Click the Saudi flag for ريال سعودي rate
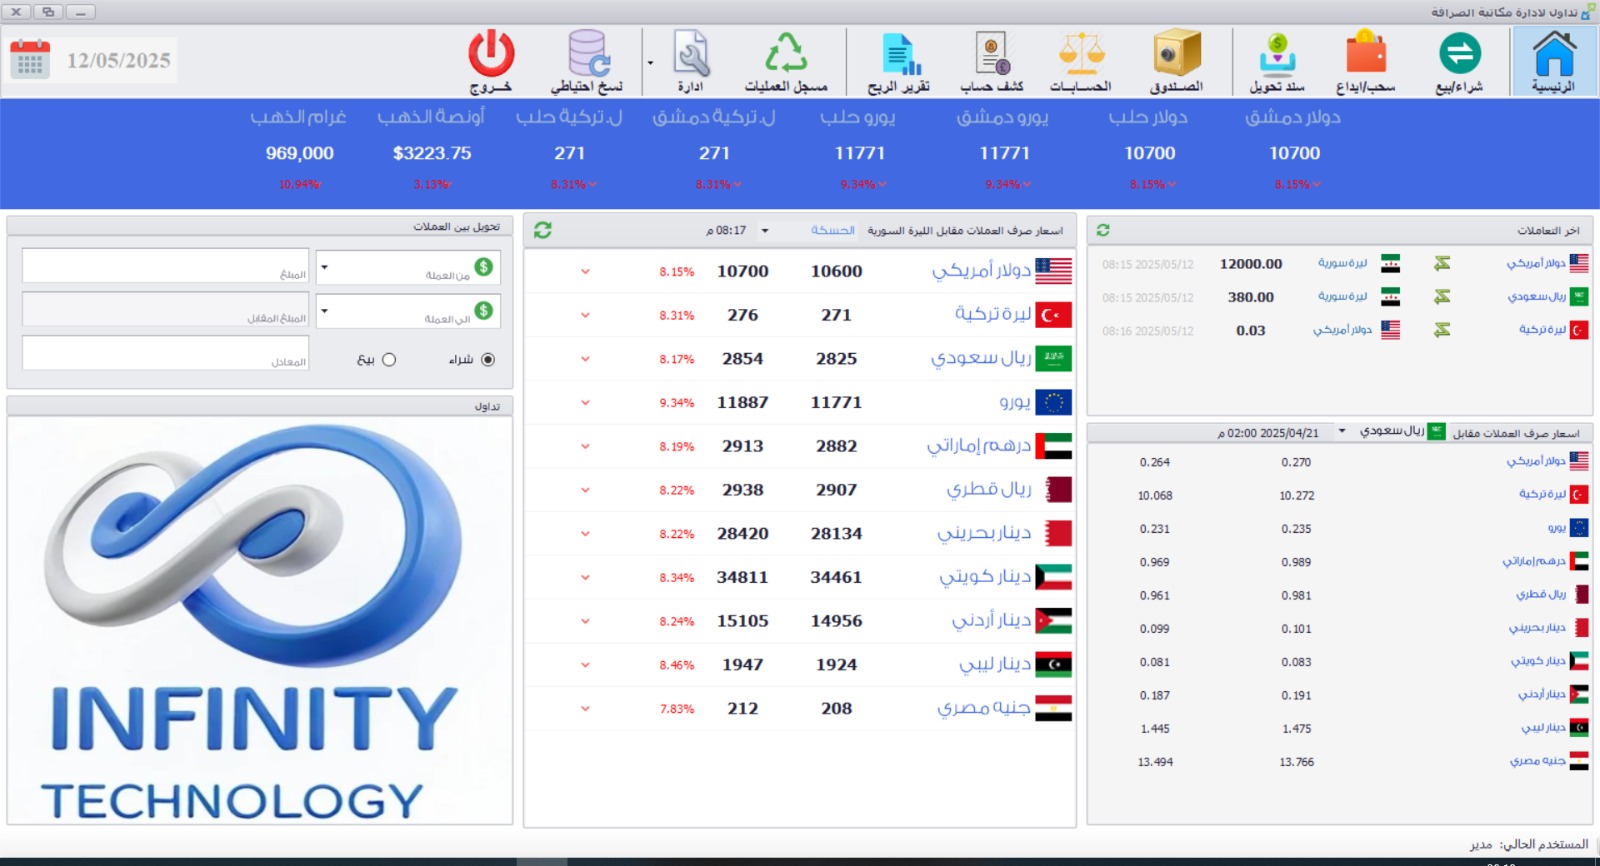Viewport: 1600px width, 866px height. [x=1054, y=358]
